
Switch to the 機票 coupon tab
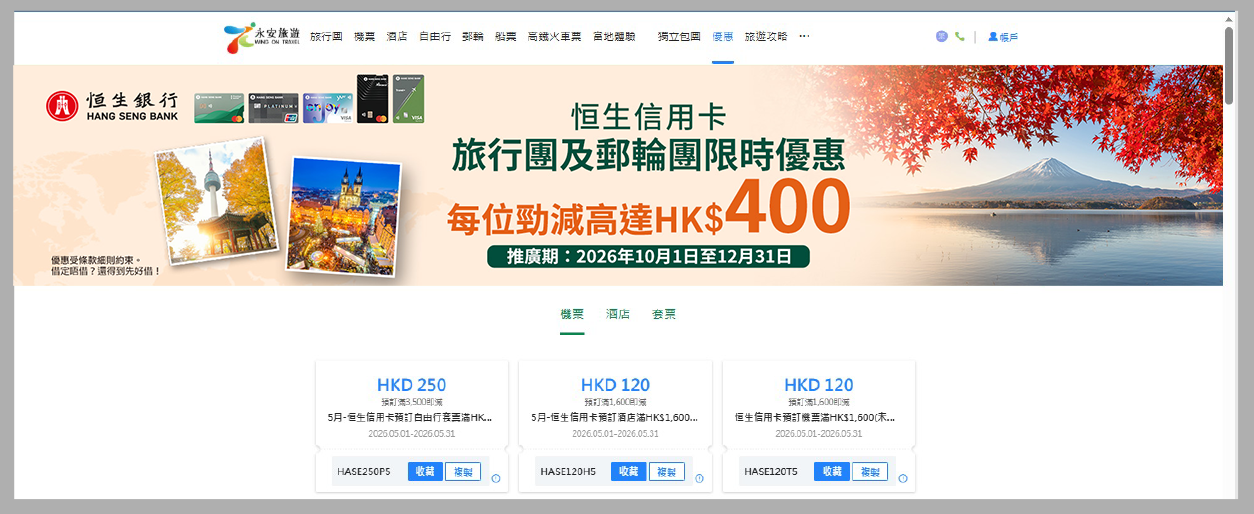click(572, 314)
